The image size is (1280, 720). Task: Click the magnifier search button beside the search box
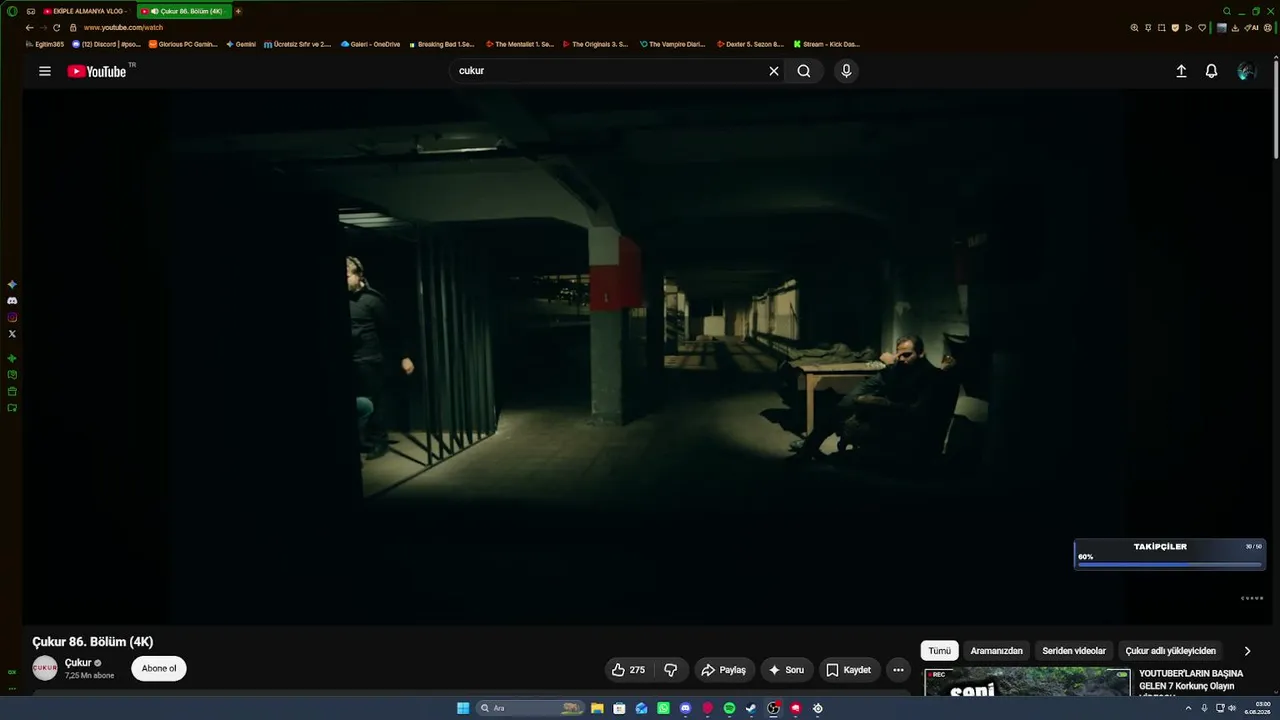tap(804, 71)
